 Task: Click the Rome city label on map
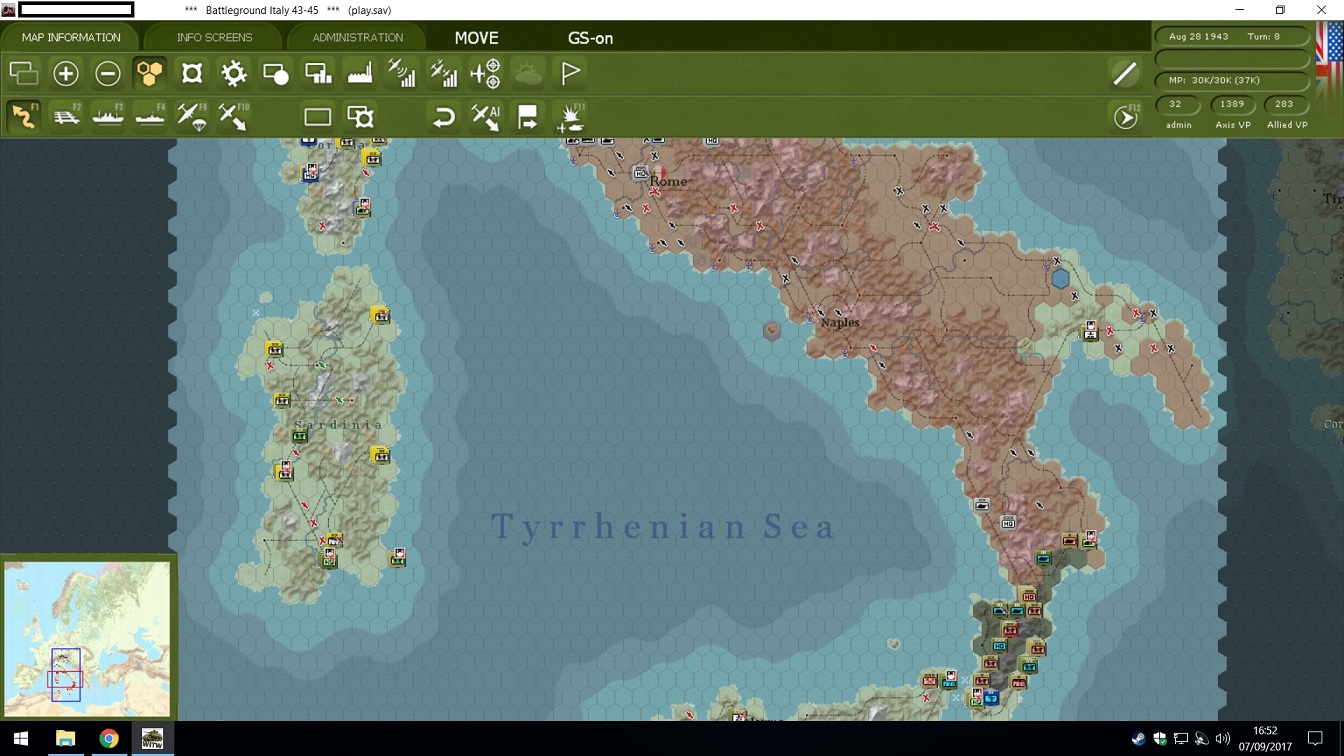pos(668,181)
